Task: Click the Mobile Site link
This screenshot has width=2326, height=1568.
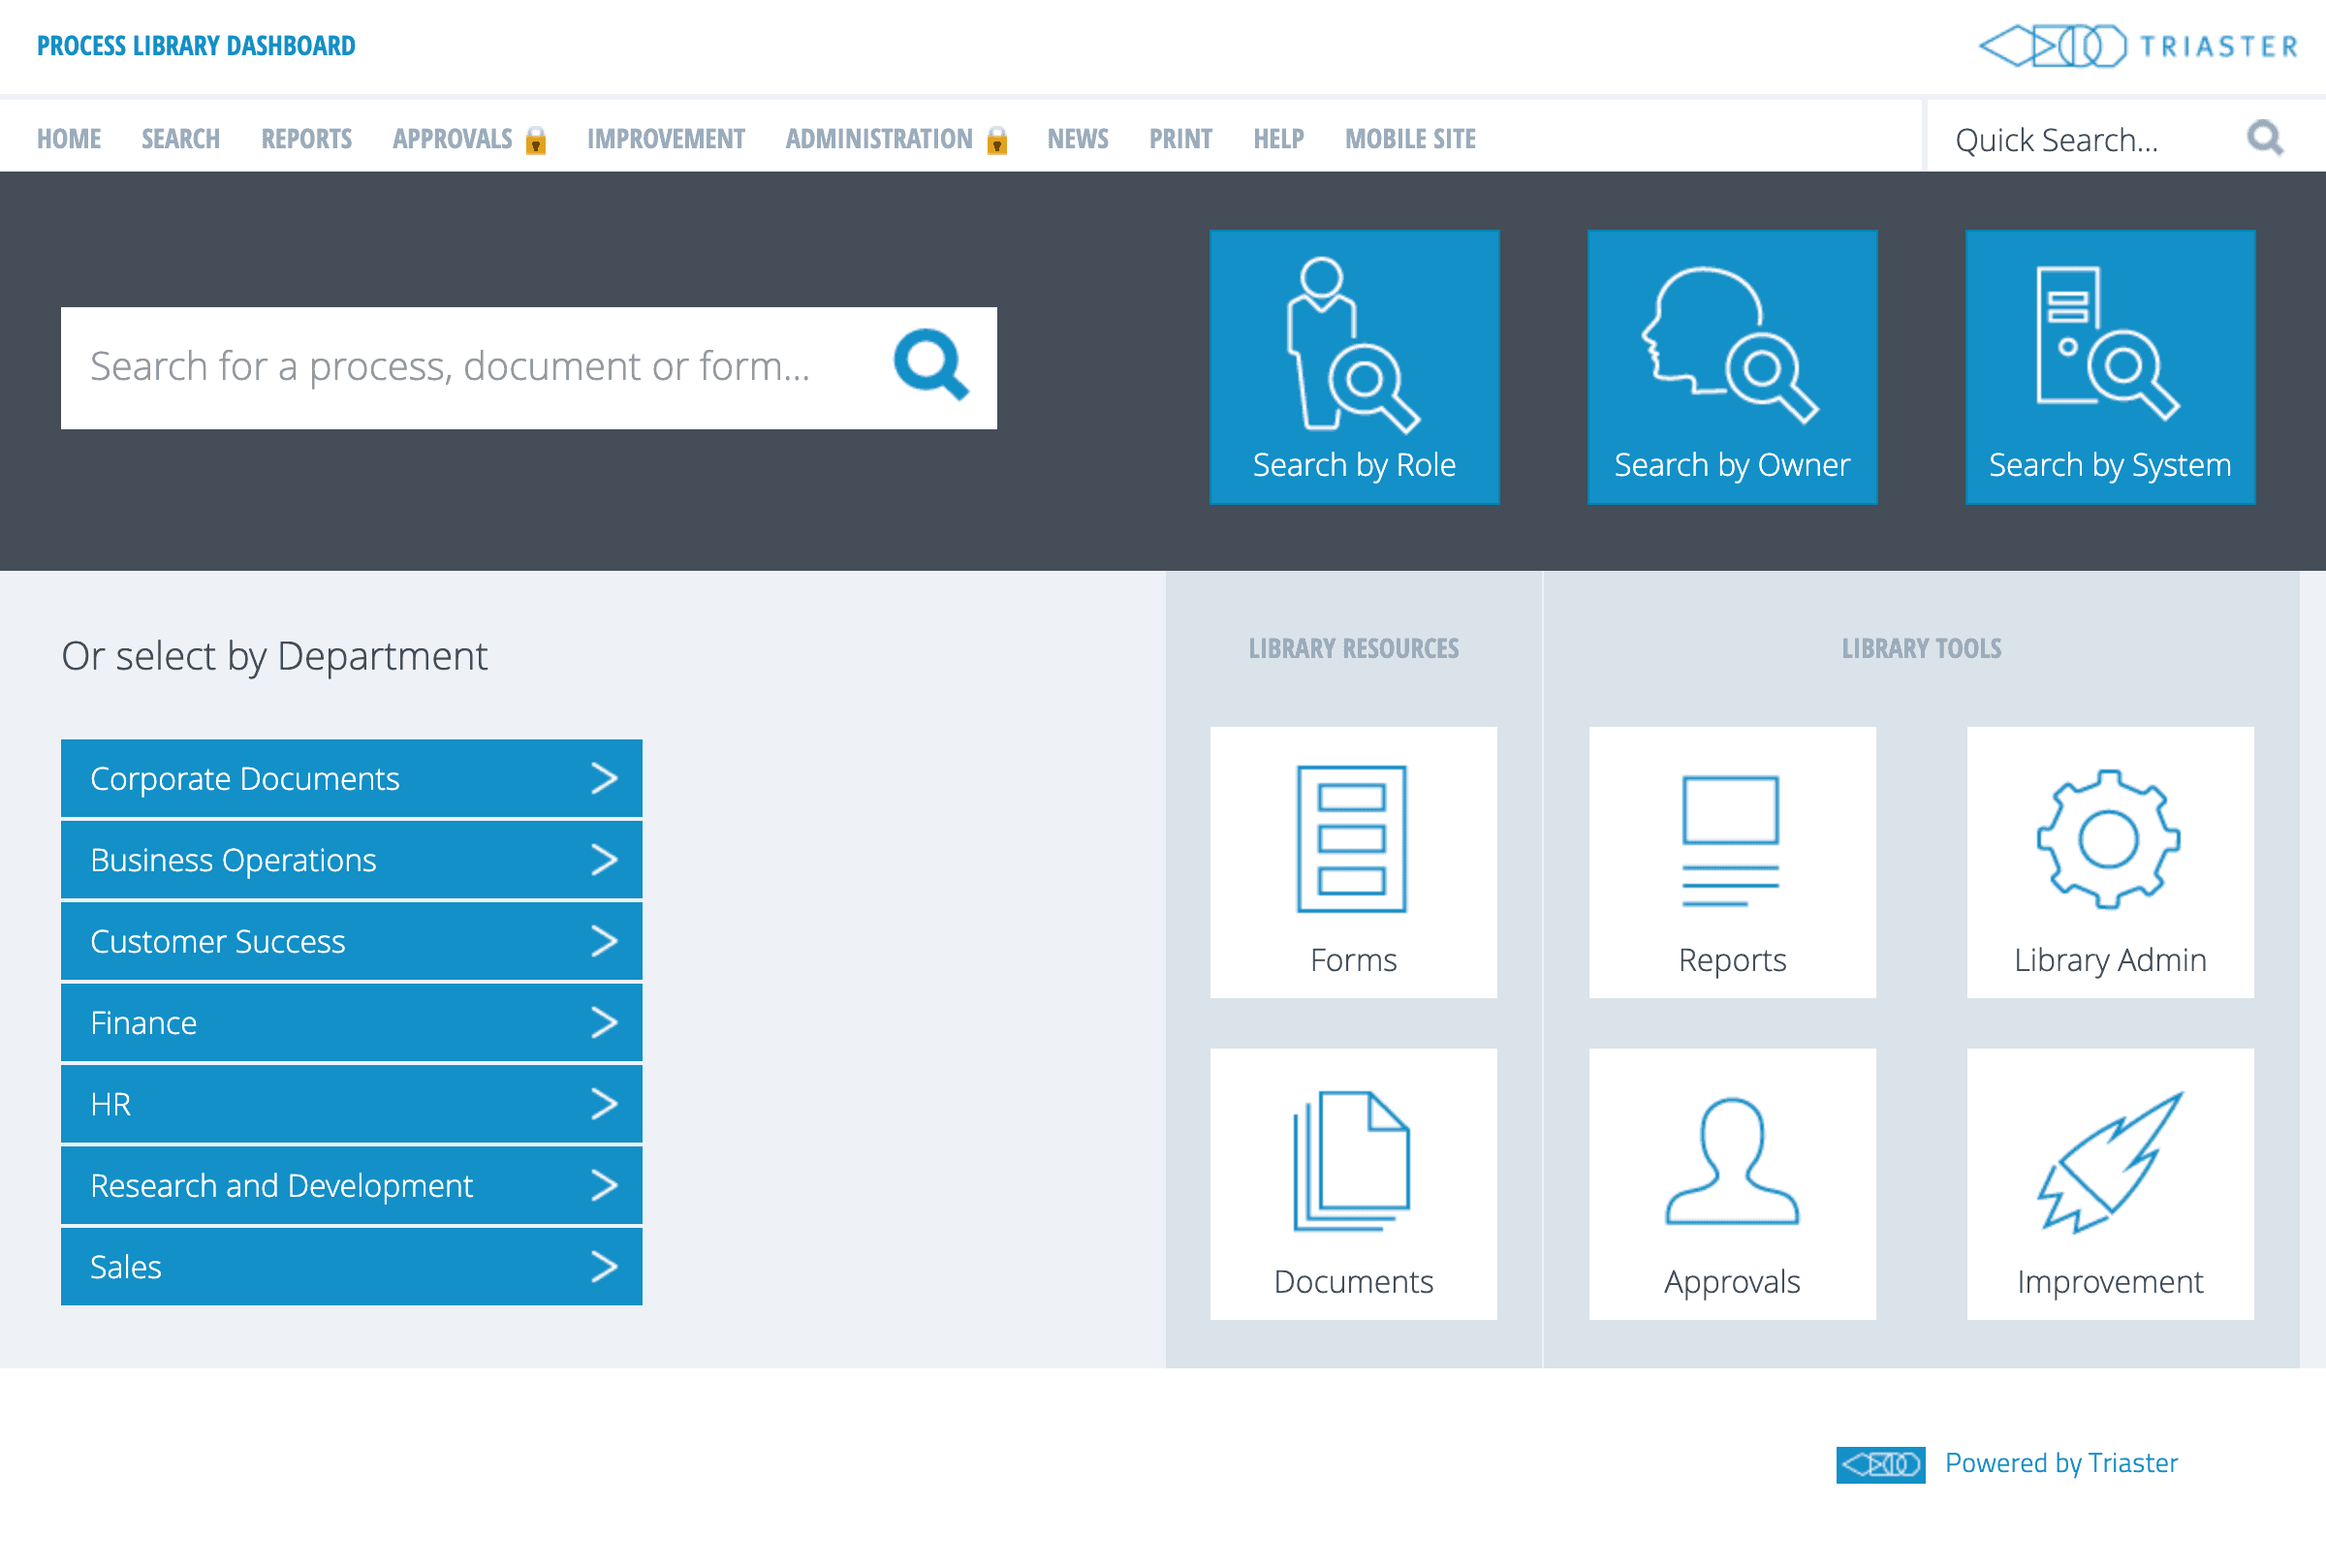Action: coord(1410,138)
